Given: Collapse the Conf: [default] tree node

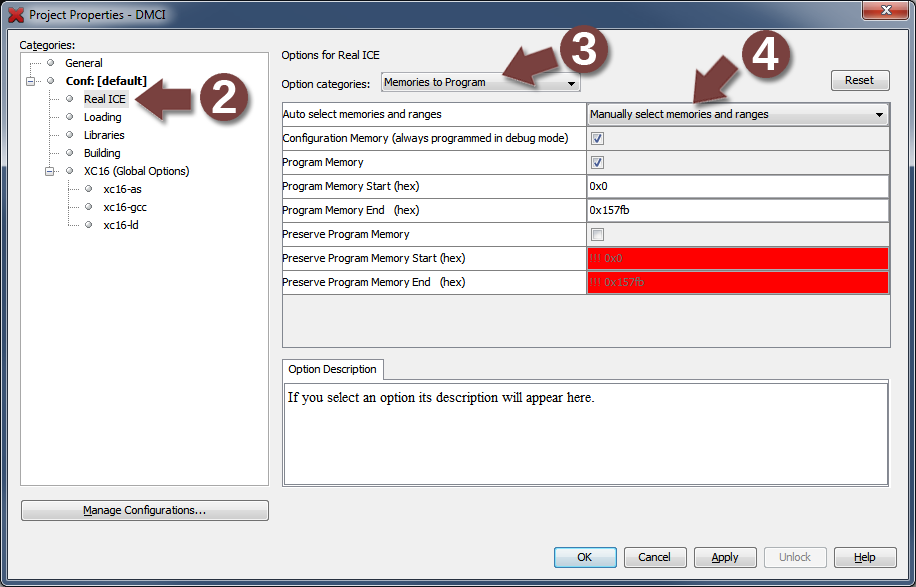Looking at the screenshot, I should [31, 81].
